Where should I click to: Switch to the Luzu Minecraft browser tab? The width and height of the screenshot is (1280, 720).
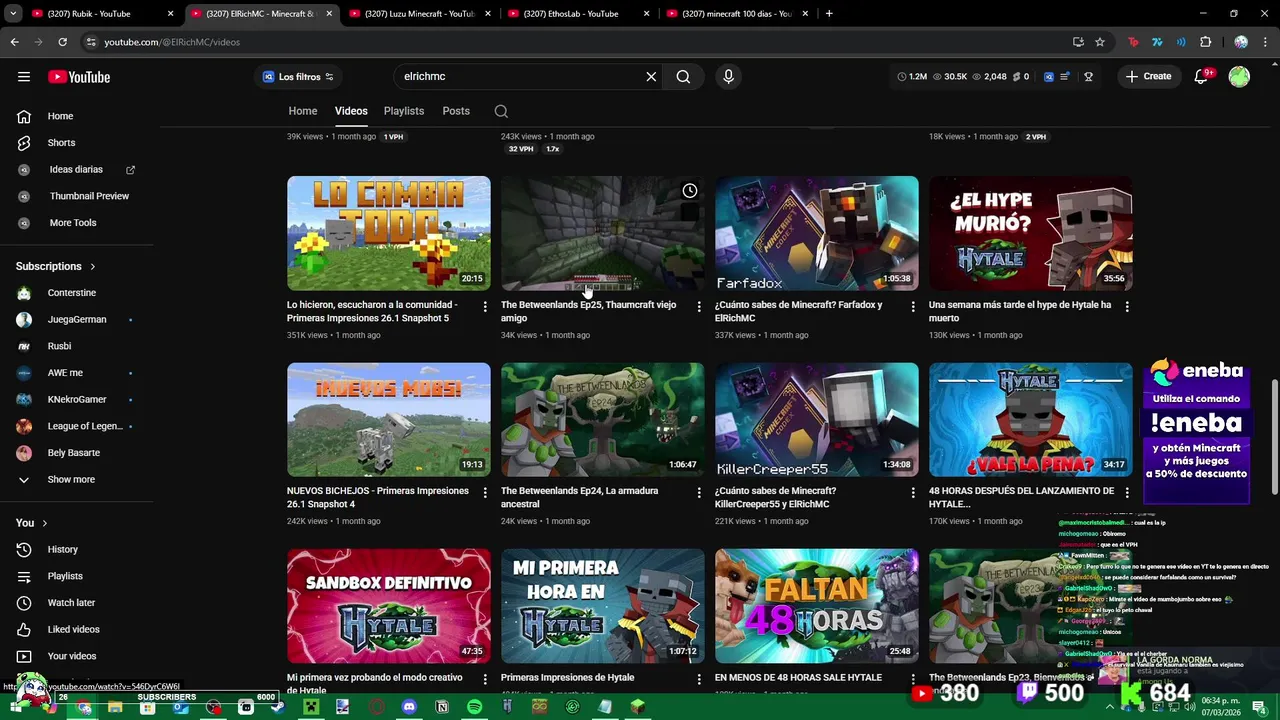click(x=418, y=13)
